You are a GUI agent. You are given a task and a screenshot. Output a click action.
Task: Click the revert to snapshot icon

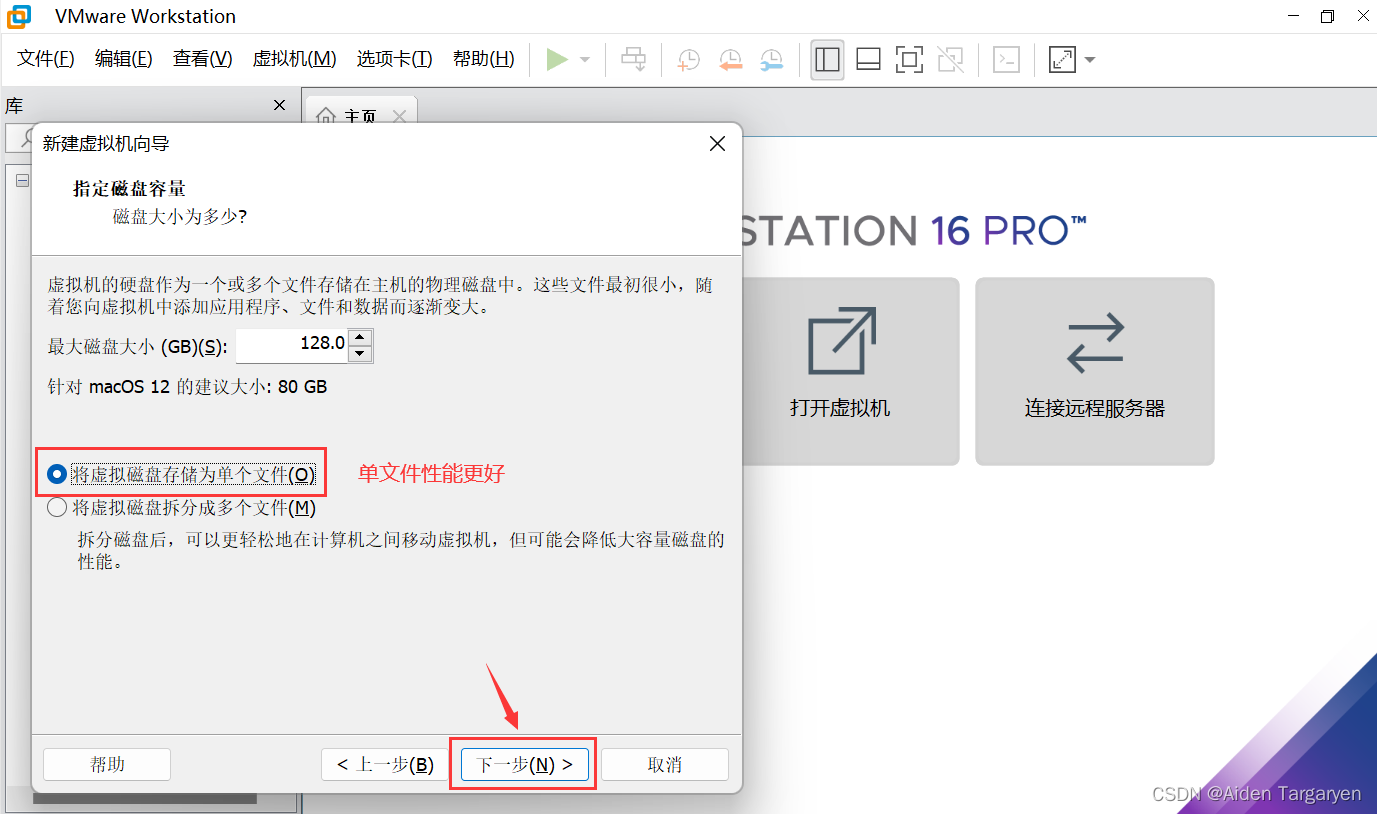(x=730, y=60)
